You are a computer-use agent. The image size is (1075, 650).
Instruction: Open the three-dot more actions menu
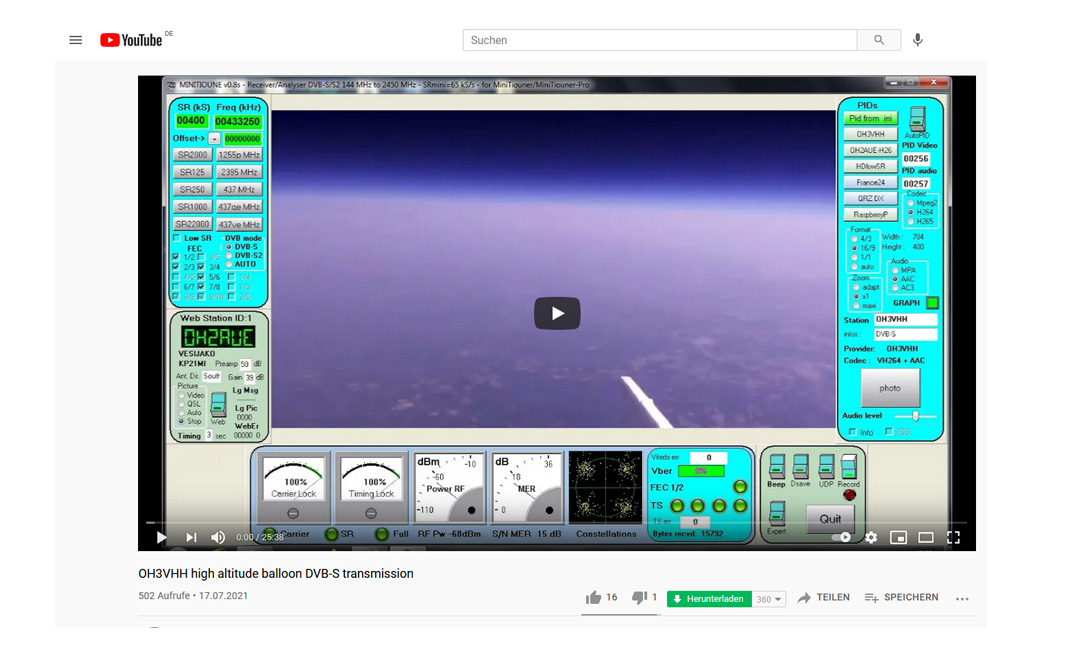coord(962,599)
